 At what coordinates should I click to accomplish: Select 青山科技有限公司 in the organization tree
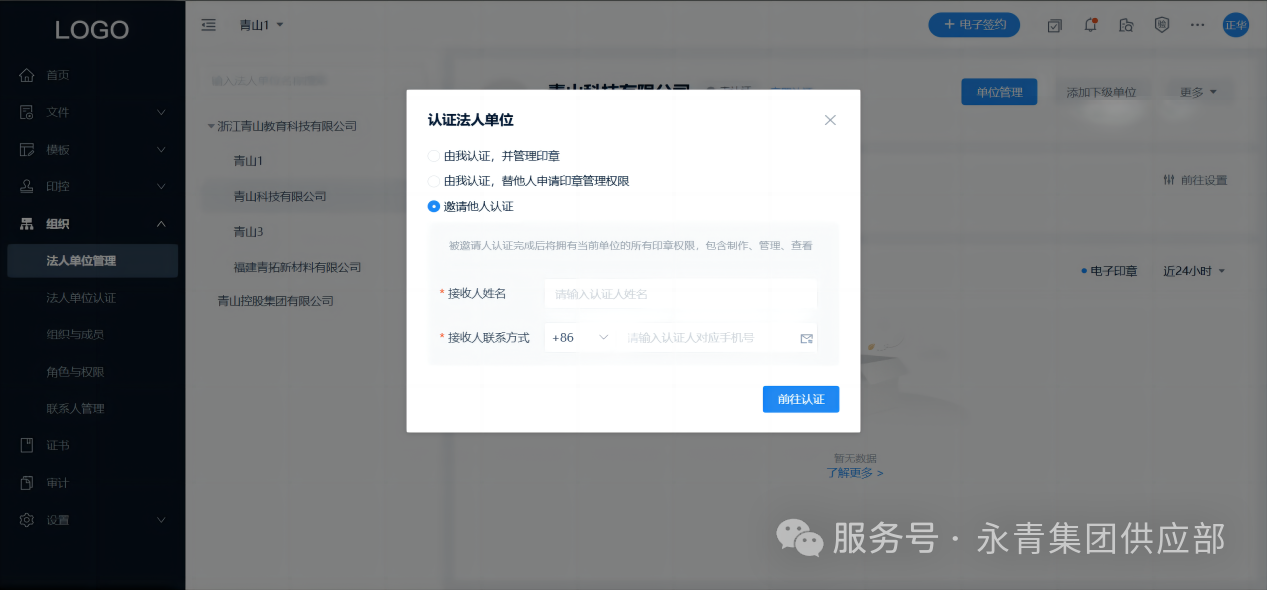(x=280, y=196)
